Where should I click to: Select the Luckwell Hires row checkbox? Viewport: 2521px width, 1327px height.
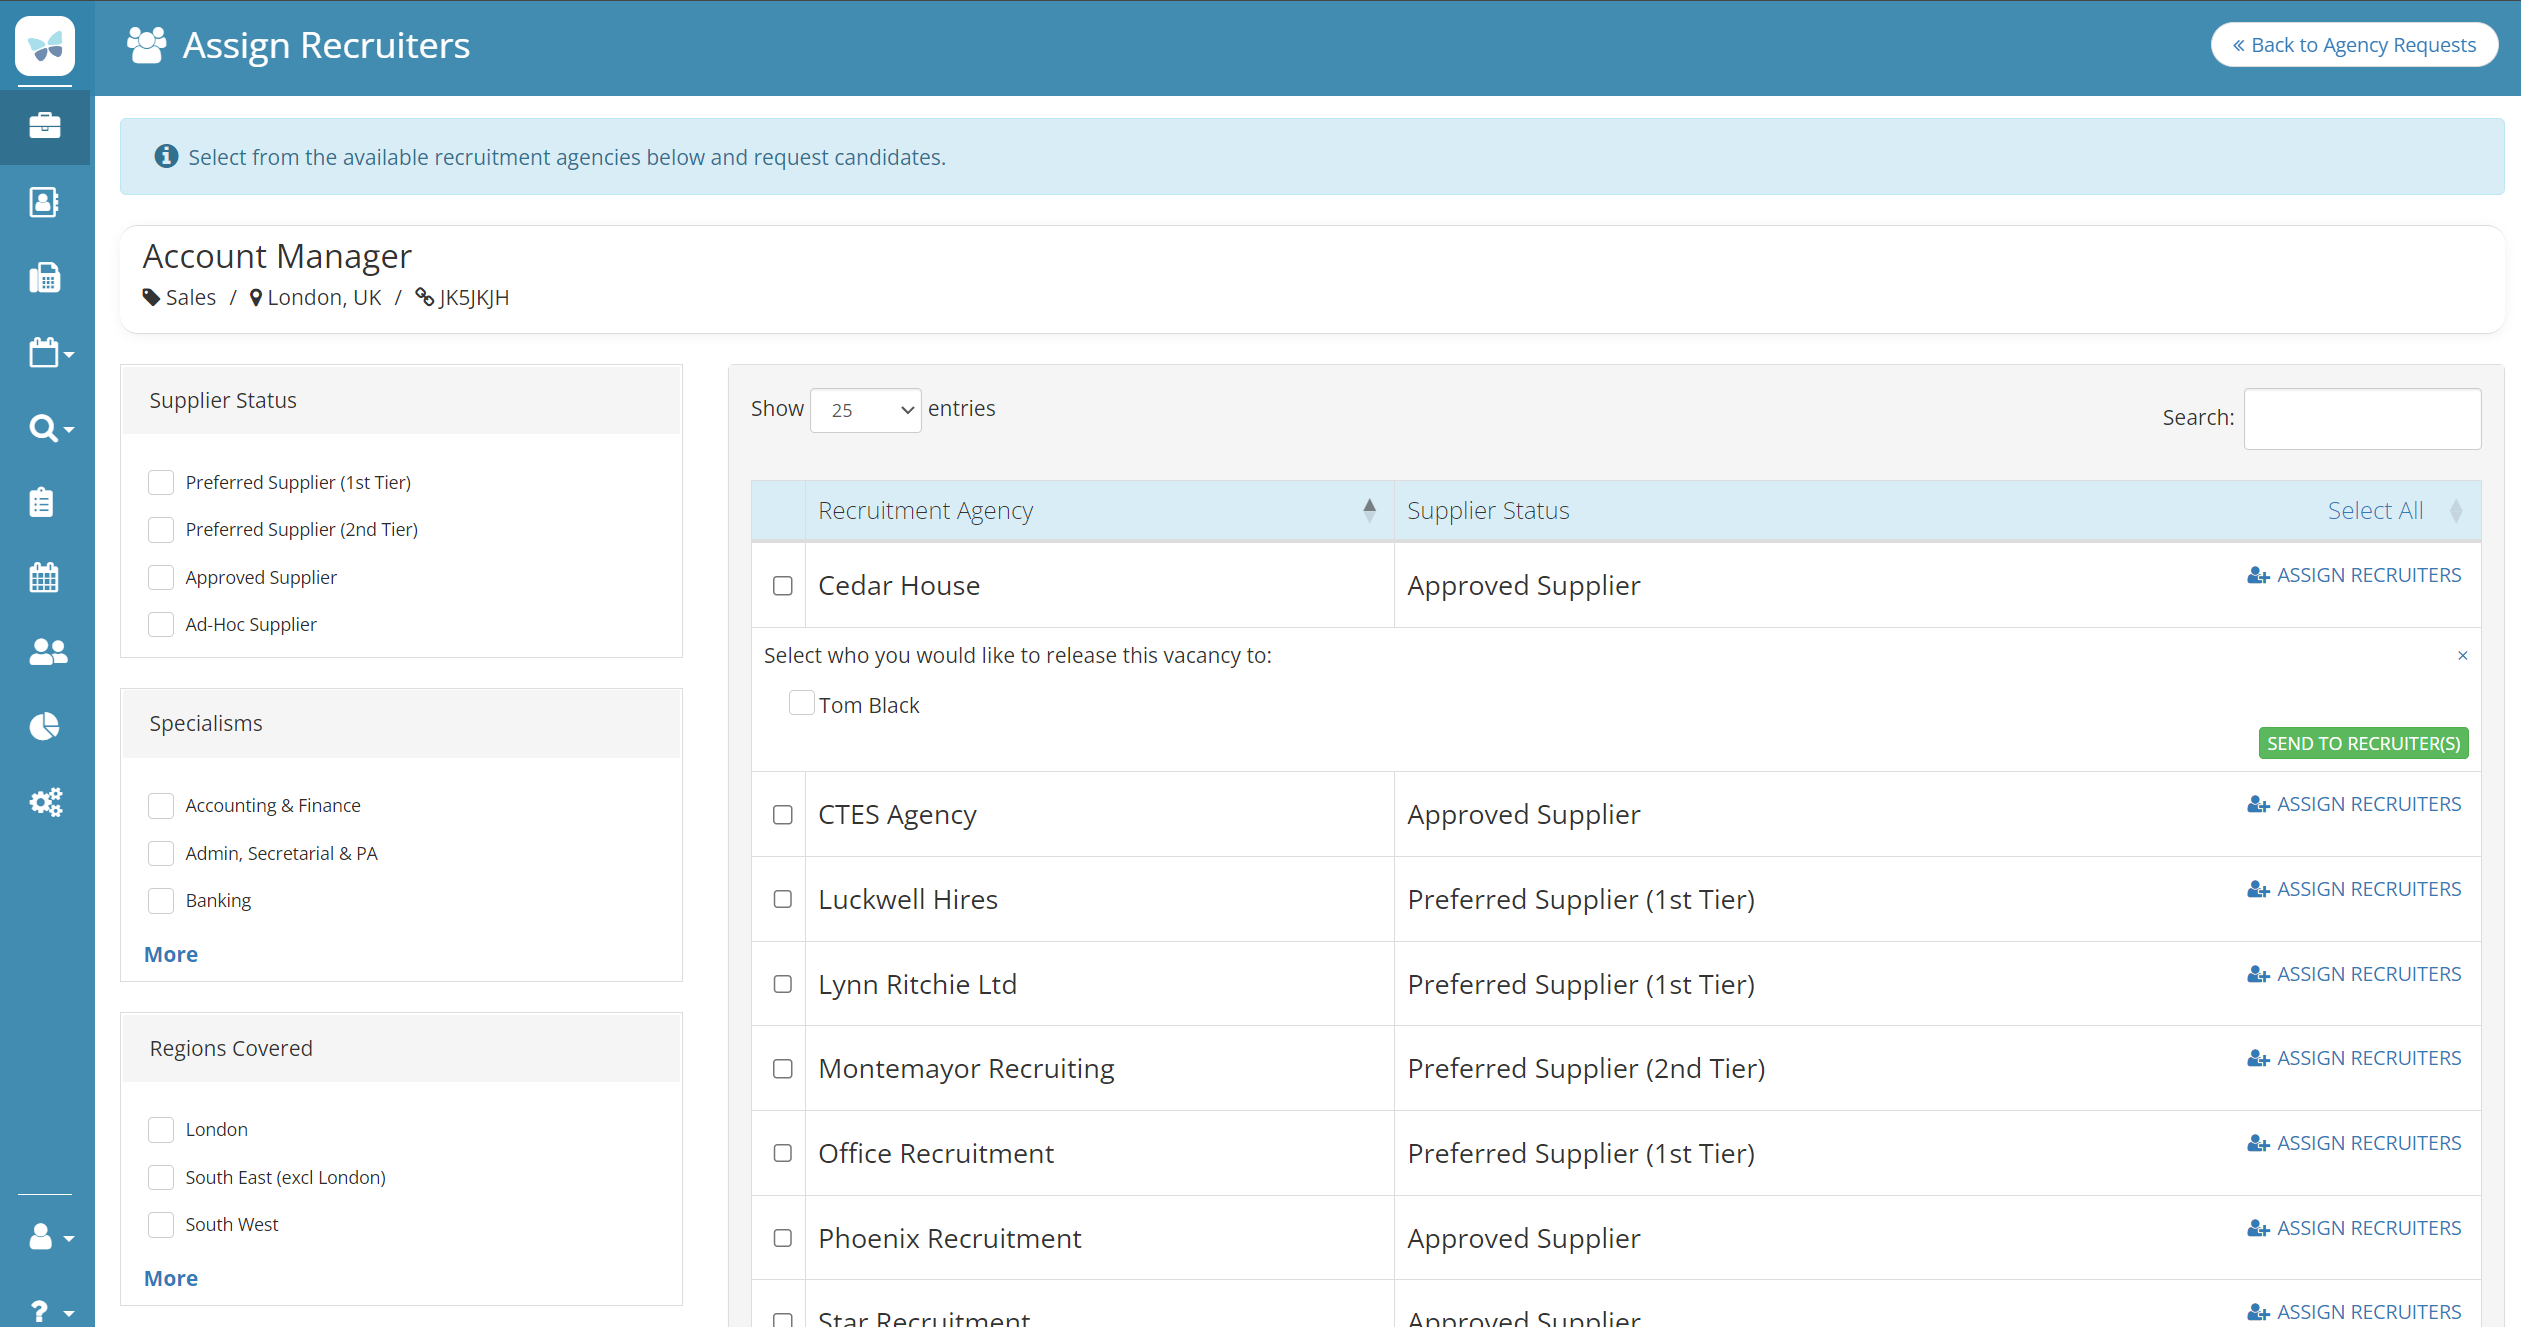tap(783, 899)
